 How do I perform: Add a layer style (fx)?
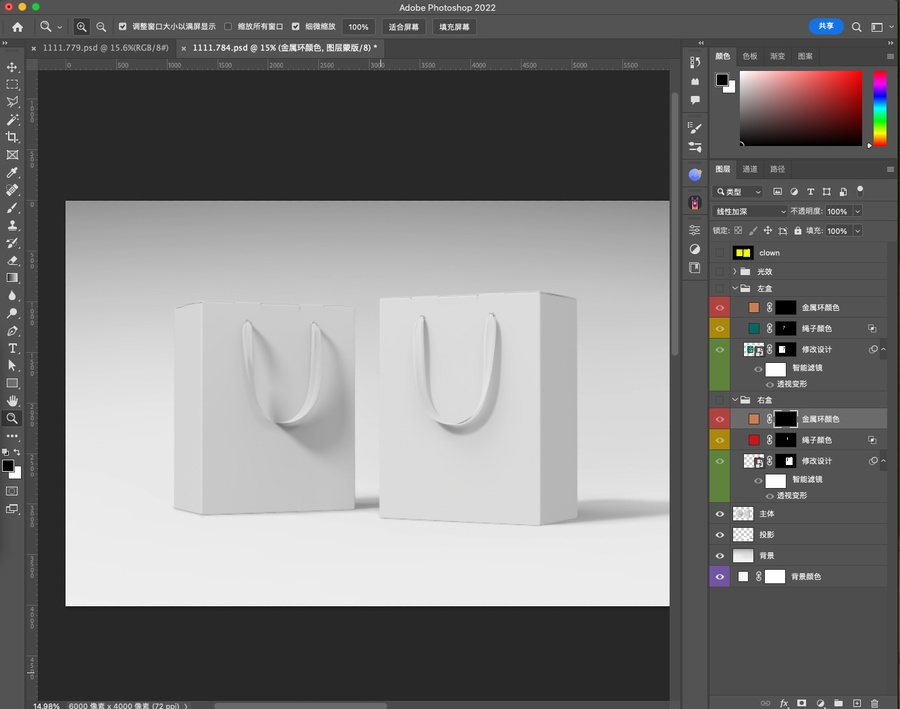pyautogui.click(x=784, y=703)
